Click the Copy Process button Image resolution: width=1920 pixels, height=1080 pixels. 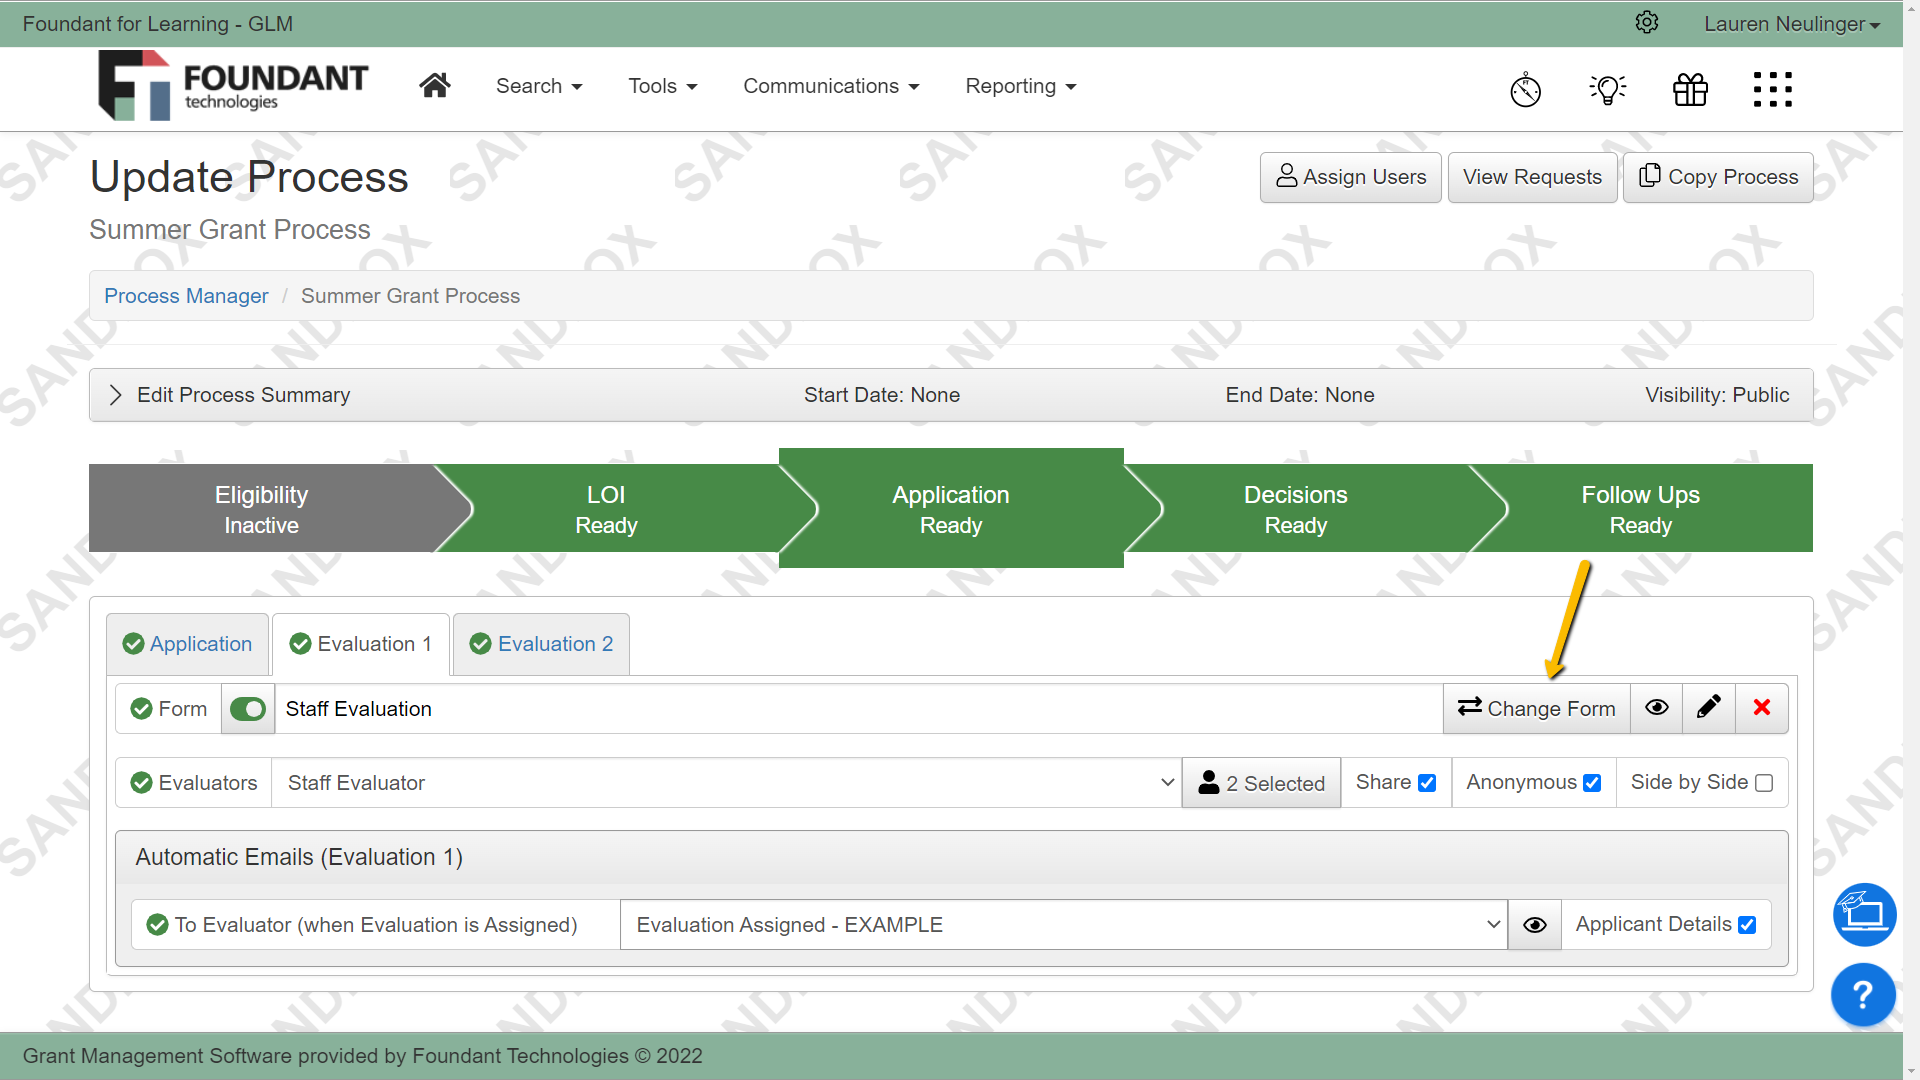(1717, 177)
